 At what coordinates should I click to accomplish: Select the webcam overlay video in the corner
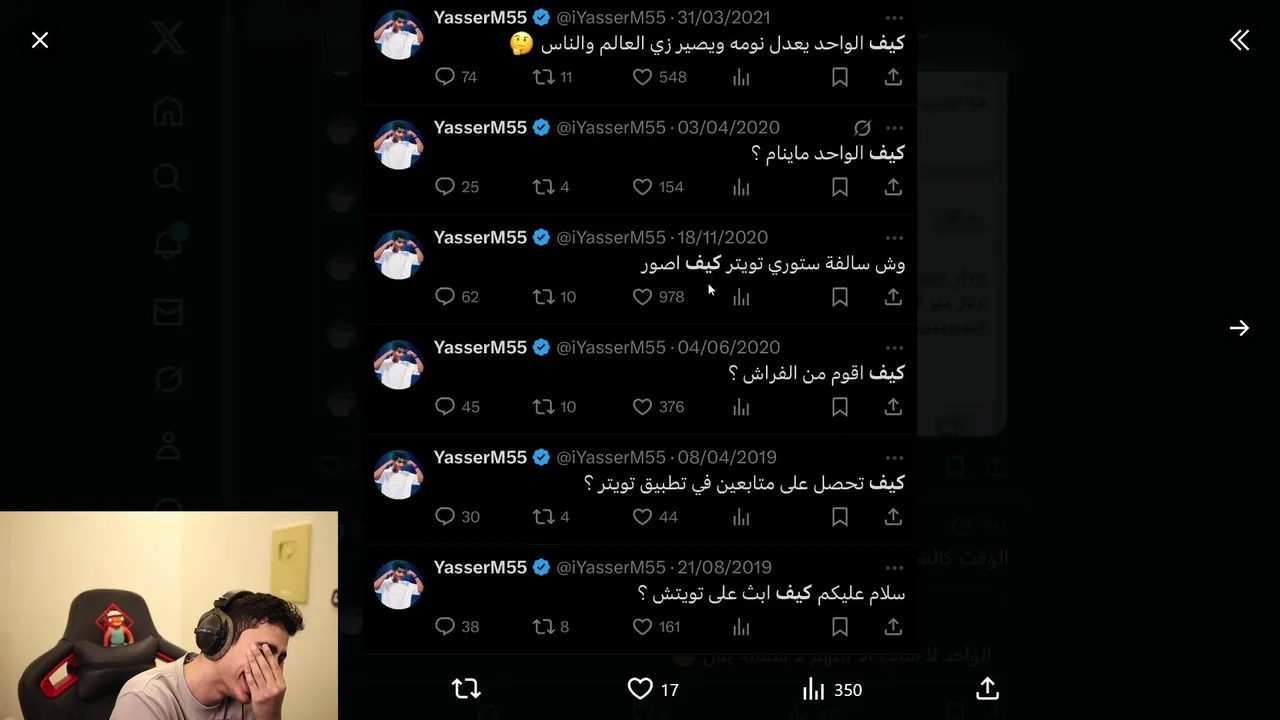tap(169, 616)
